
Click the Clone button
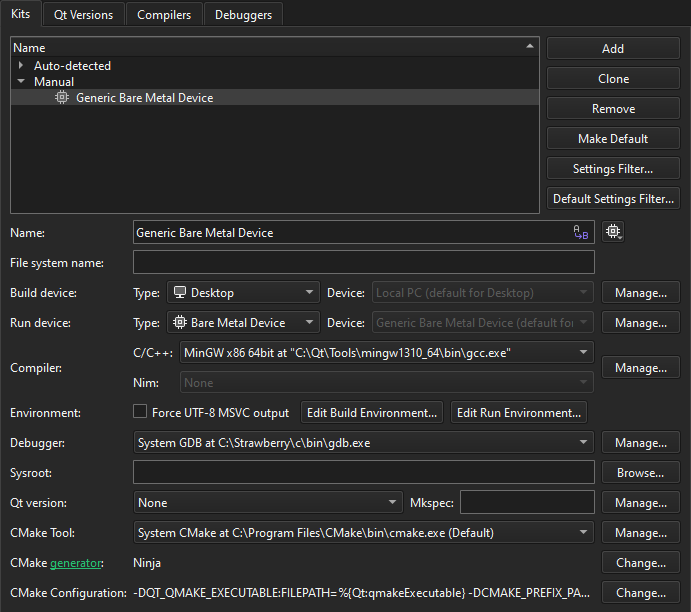(x=613, y=79)
